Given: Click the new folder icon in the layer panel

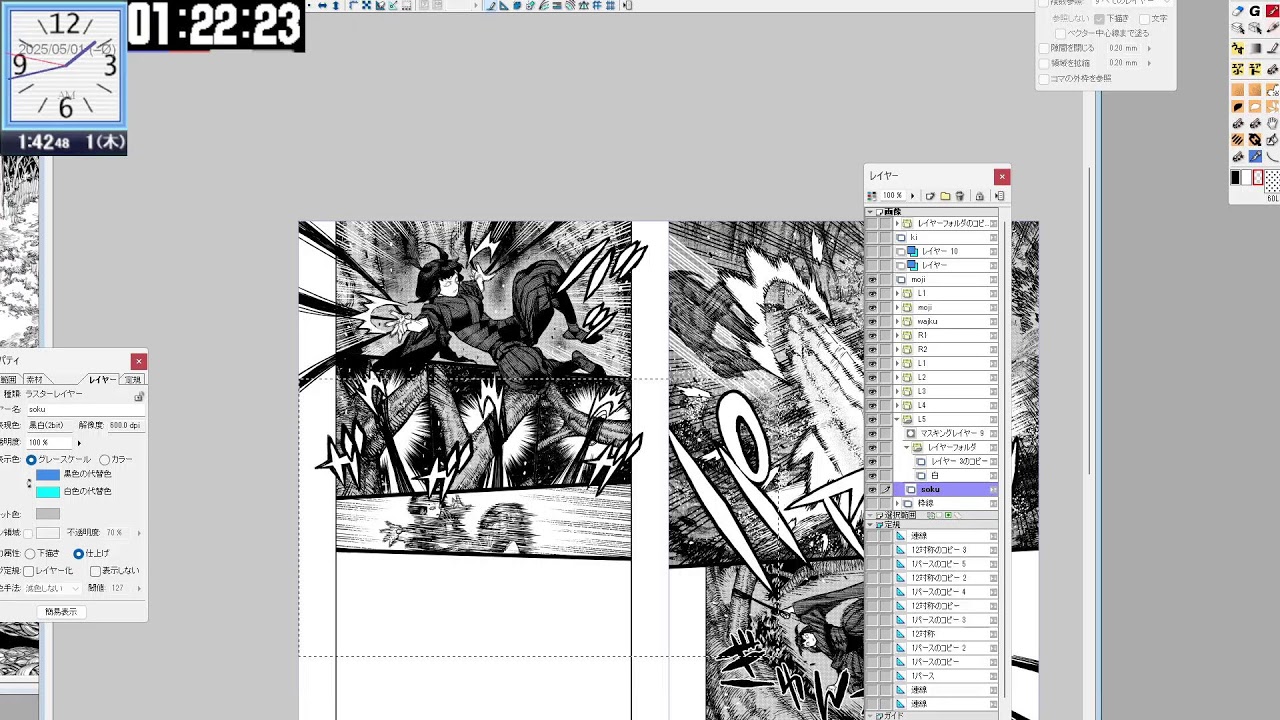Looking at the screenshot, I should [x=945, y=196].
